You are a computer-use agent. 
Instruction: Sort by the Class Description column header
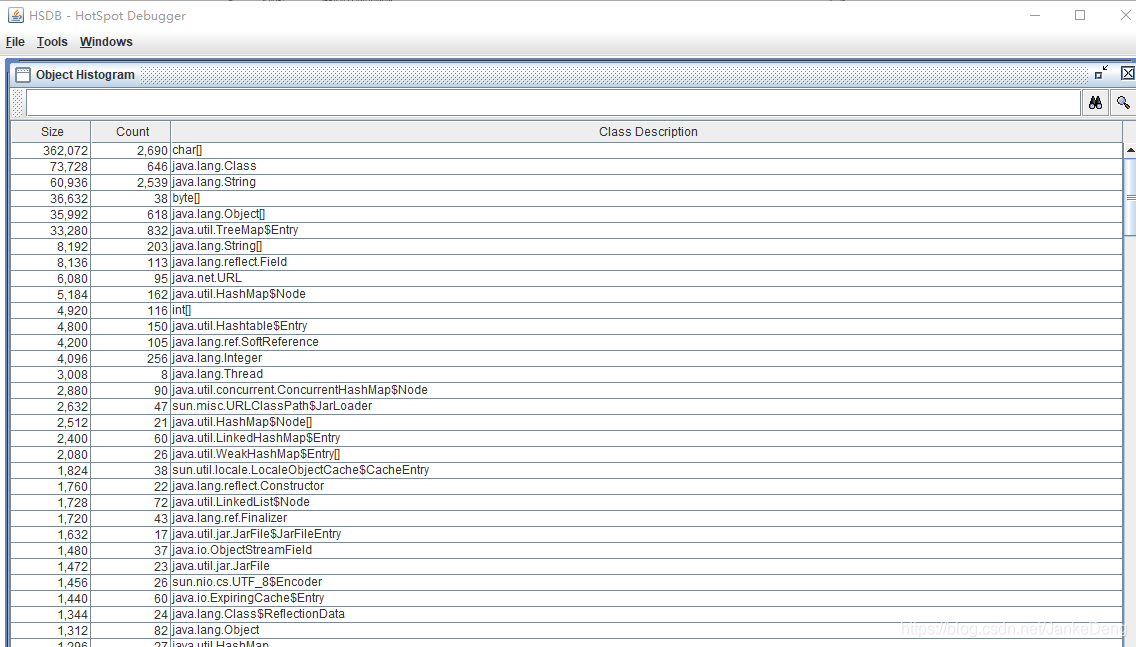click(x=647, y=132)
